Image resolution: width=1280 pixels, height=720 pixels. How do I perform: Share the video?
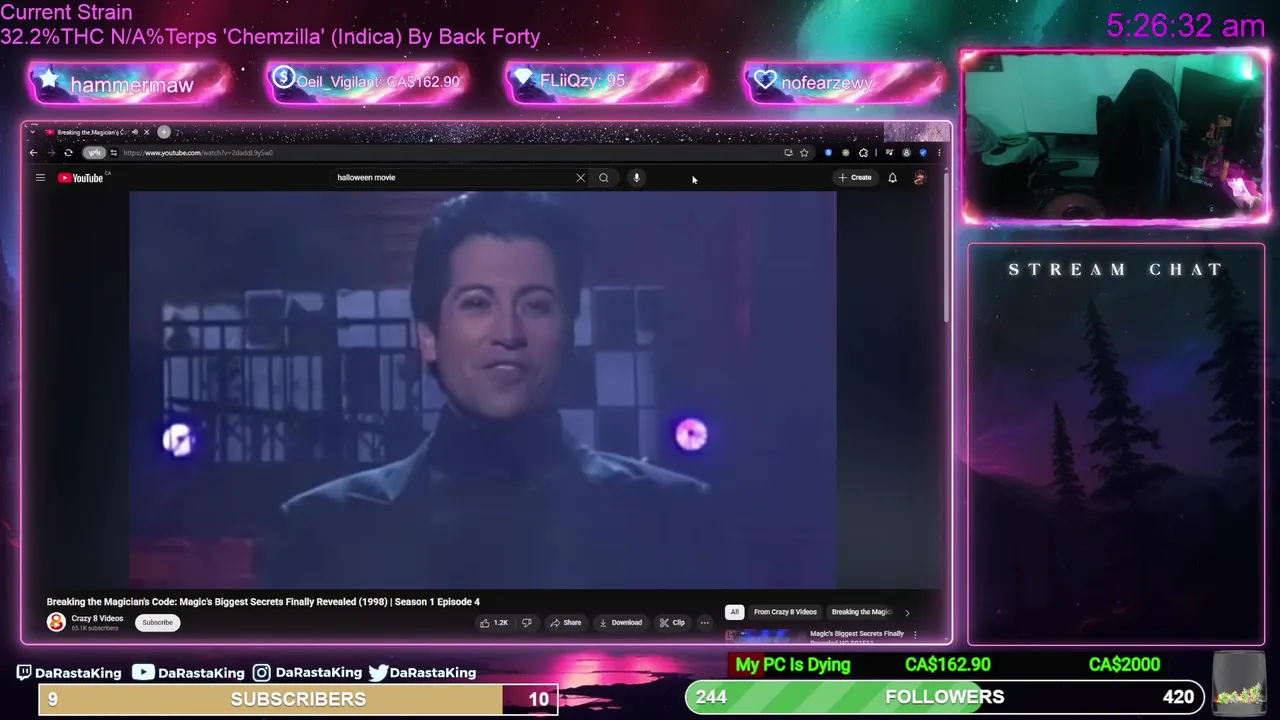coord(566,623)
